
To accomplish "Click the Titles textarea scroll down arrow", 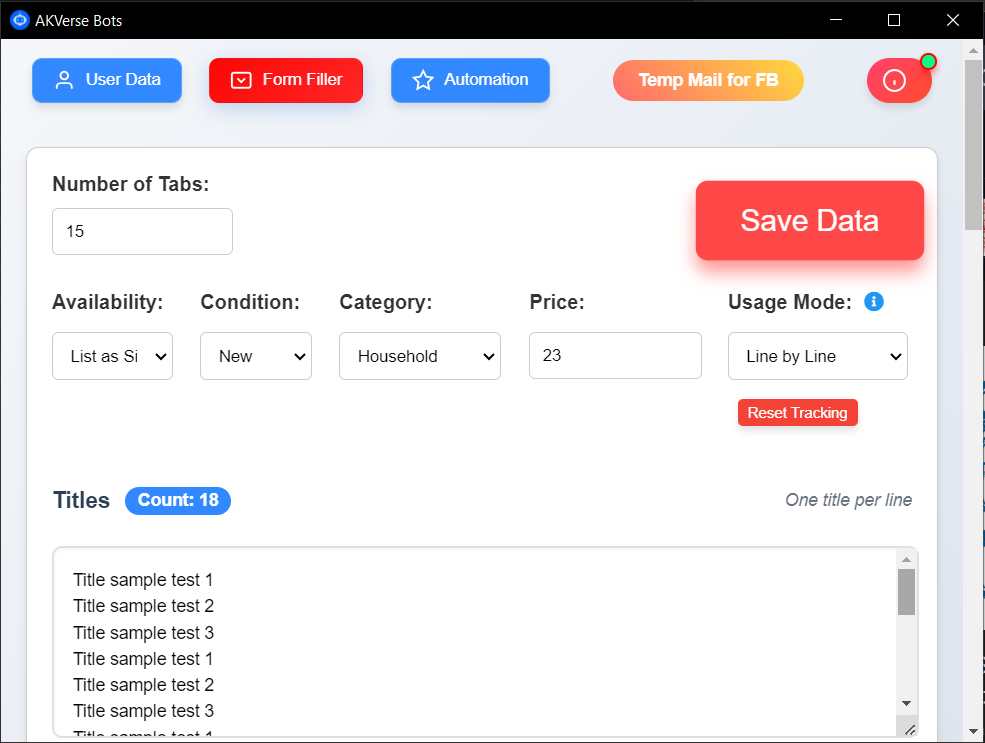I will 906,703.
